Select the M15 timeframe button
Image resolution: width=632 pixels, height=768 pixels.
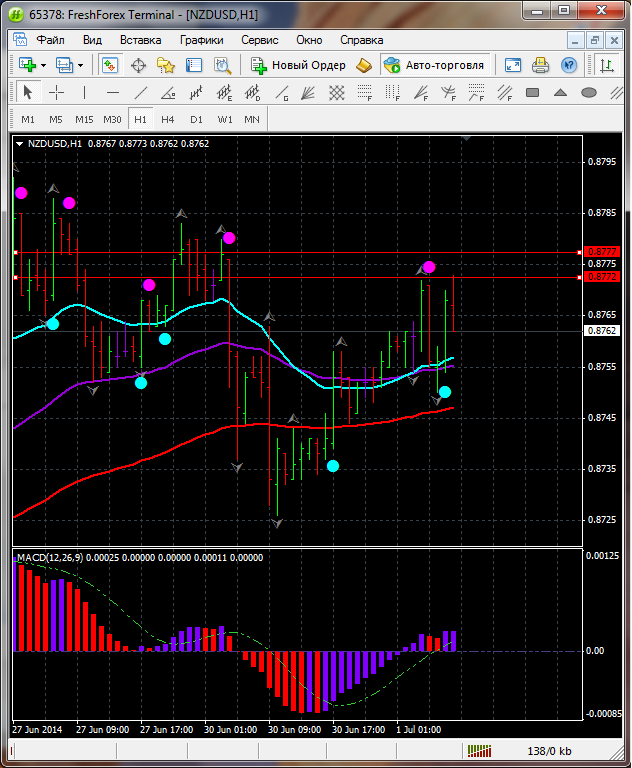tap(84, 119)
